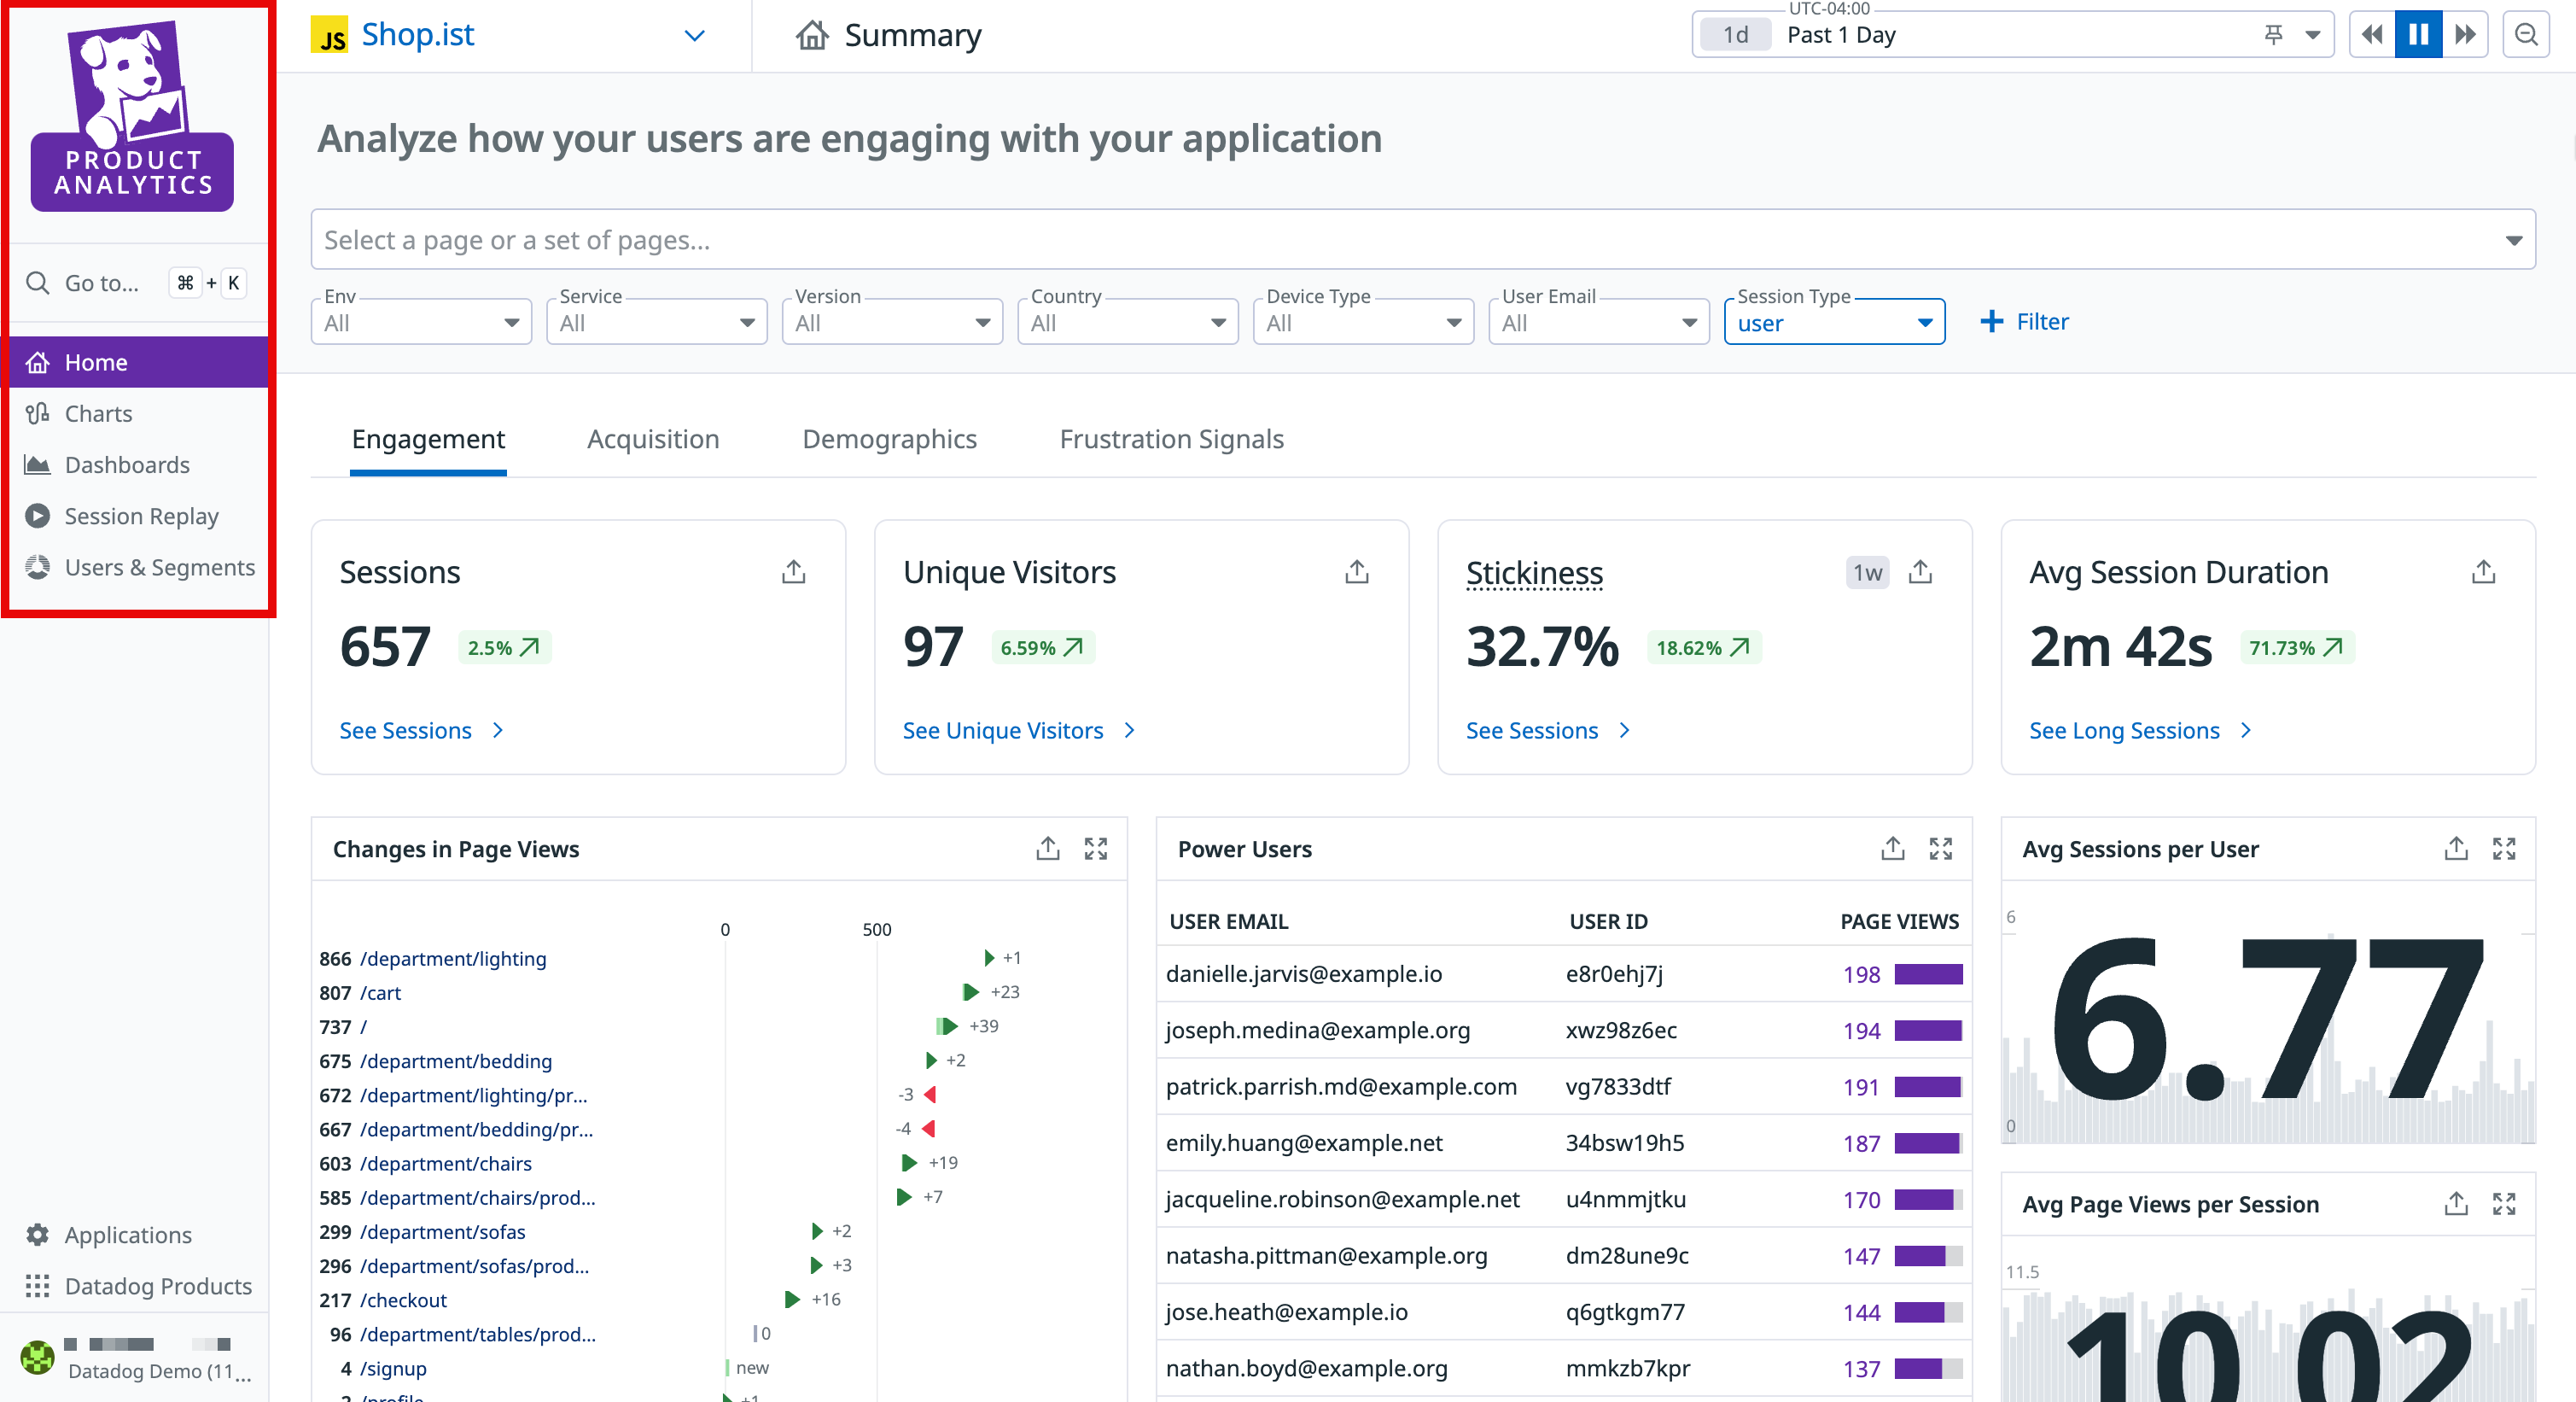This screenshot has height=1402, width=2576.
Task: Click the page views bar for danielle.jarvis
Action: 1927,974
